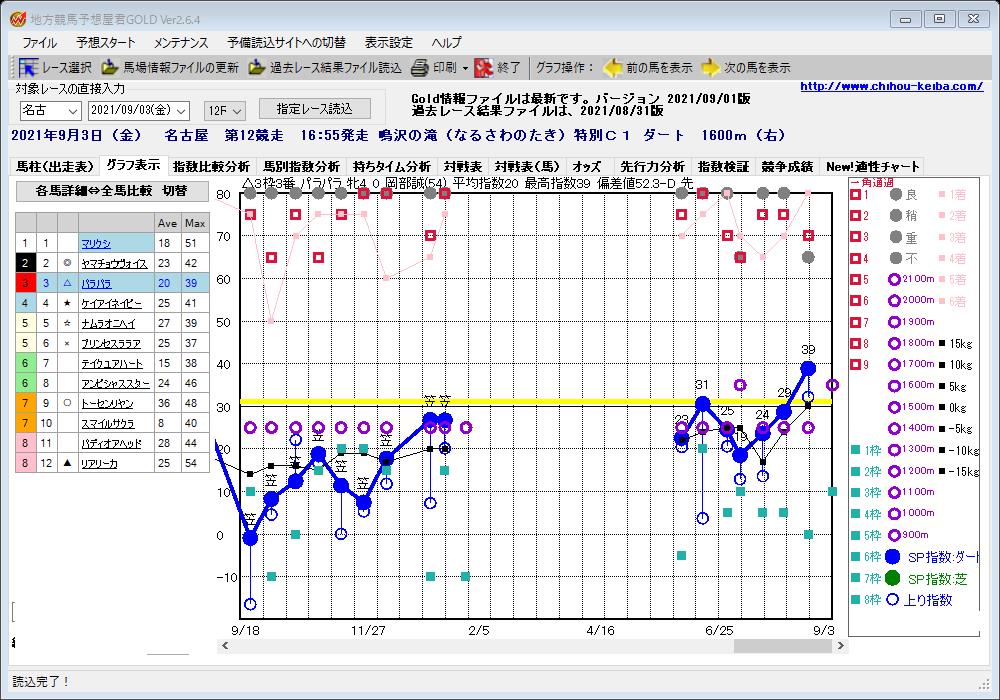Show next horse with right arrow
1000x700 pixels.
[x=710, y=67]
